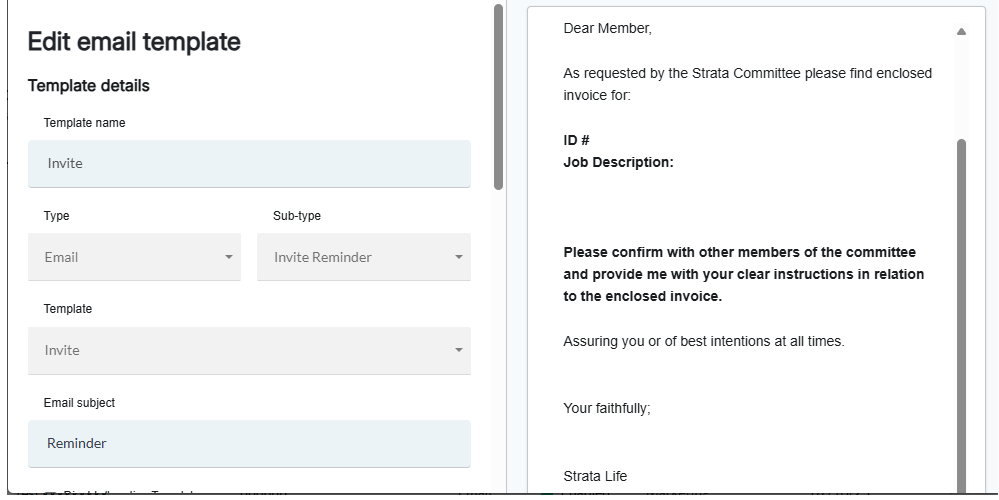Click the Strata Life signature text
Image resolution: width=999 pixels, height=500 pixels.
pos(595,476)
